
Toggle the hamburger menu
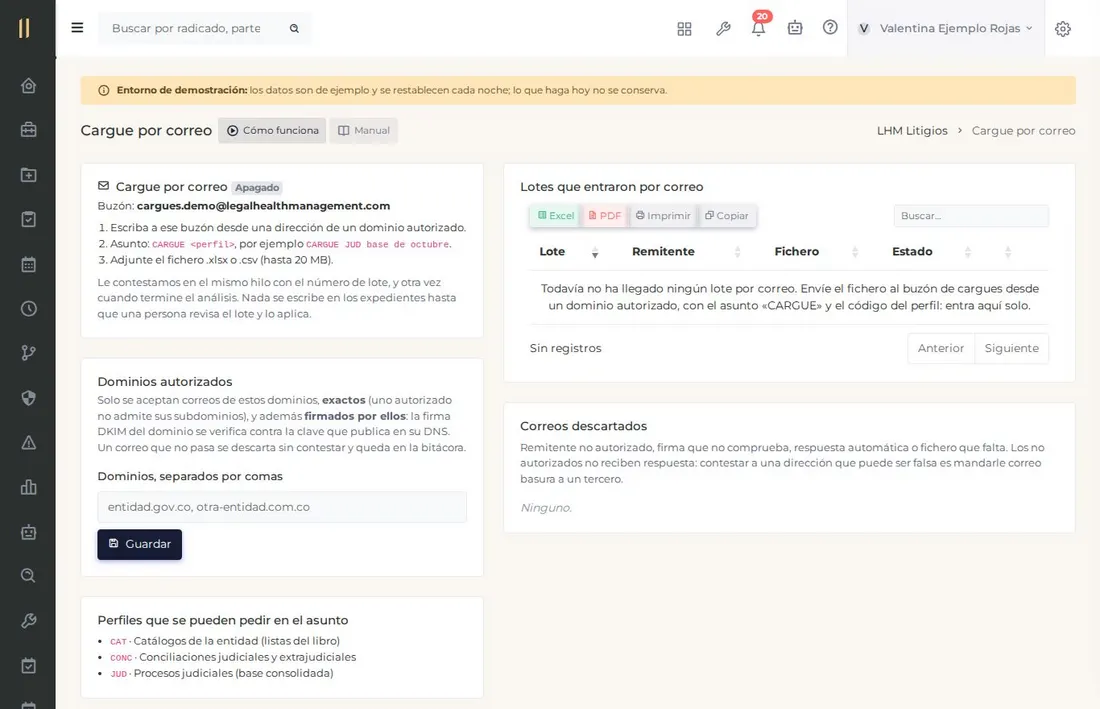[x=77, y=28]
